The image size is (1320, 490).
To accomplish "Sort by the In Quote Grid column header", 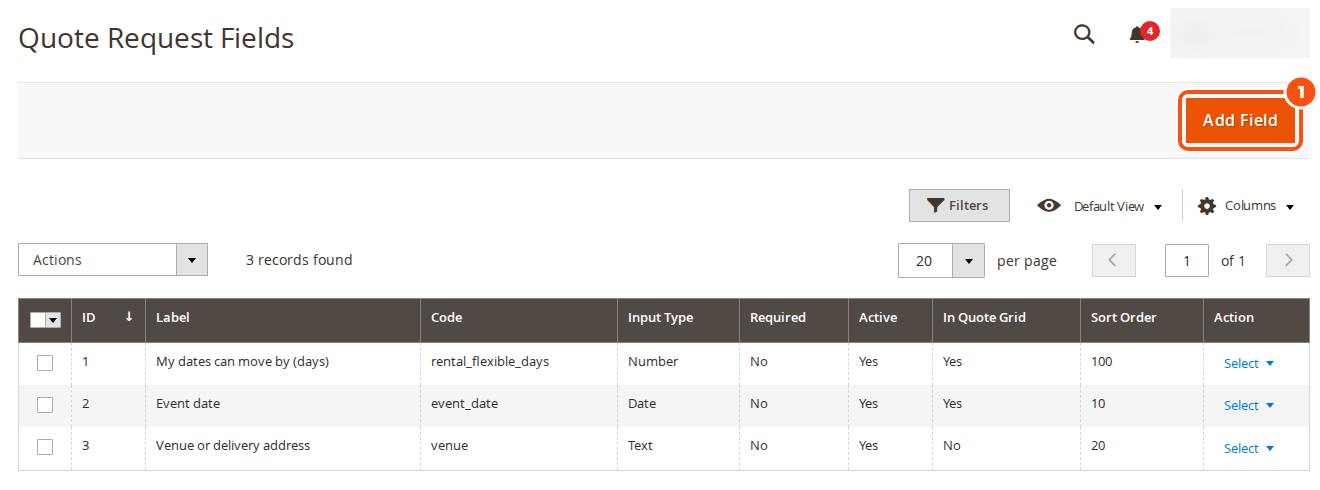I will click(x=1006, y=318).
